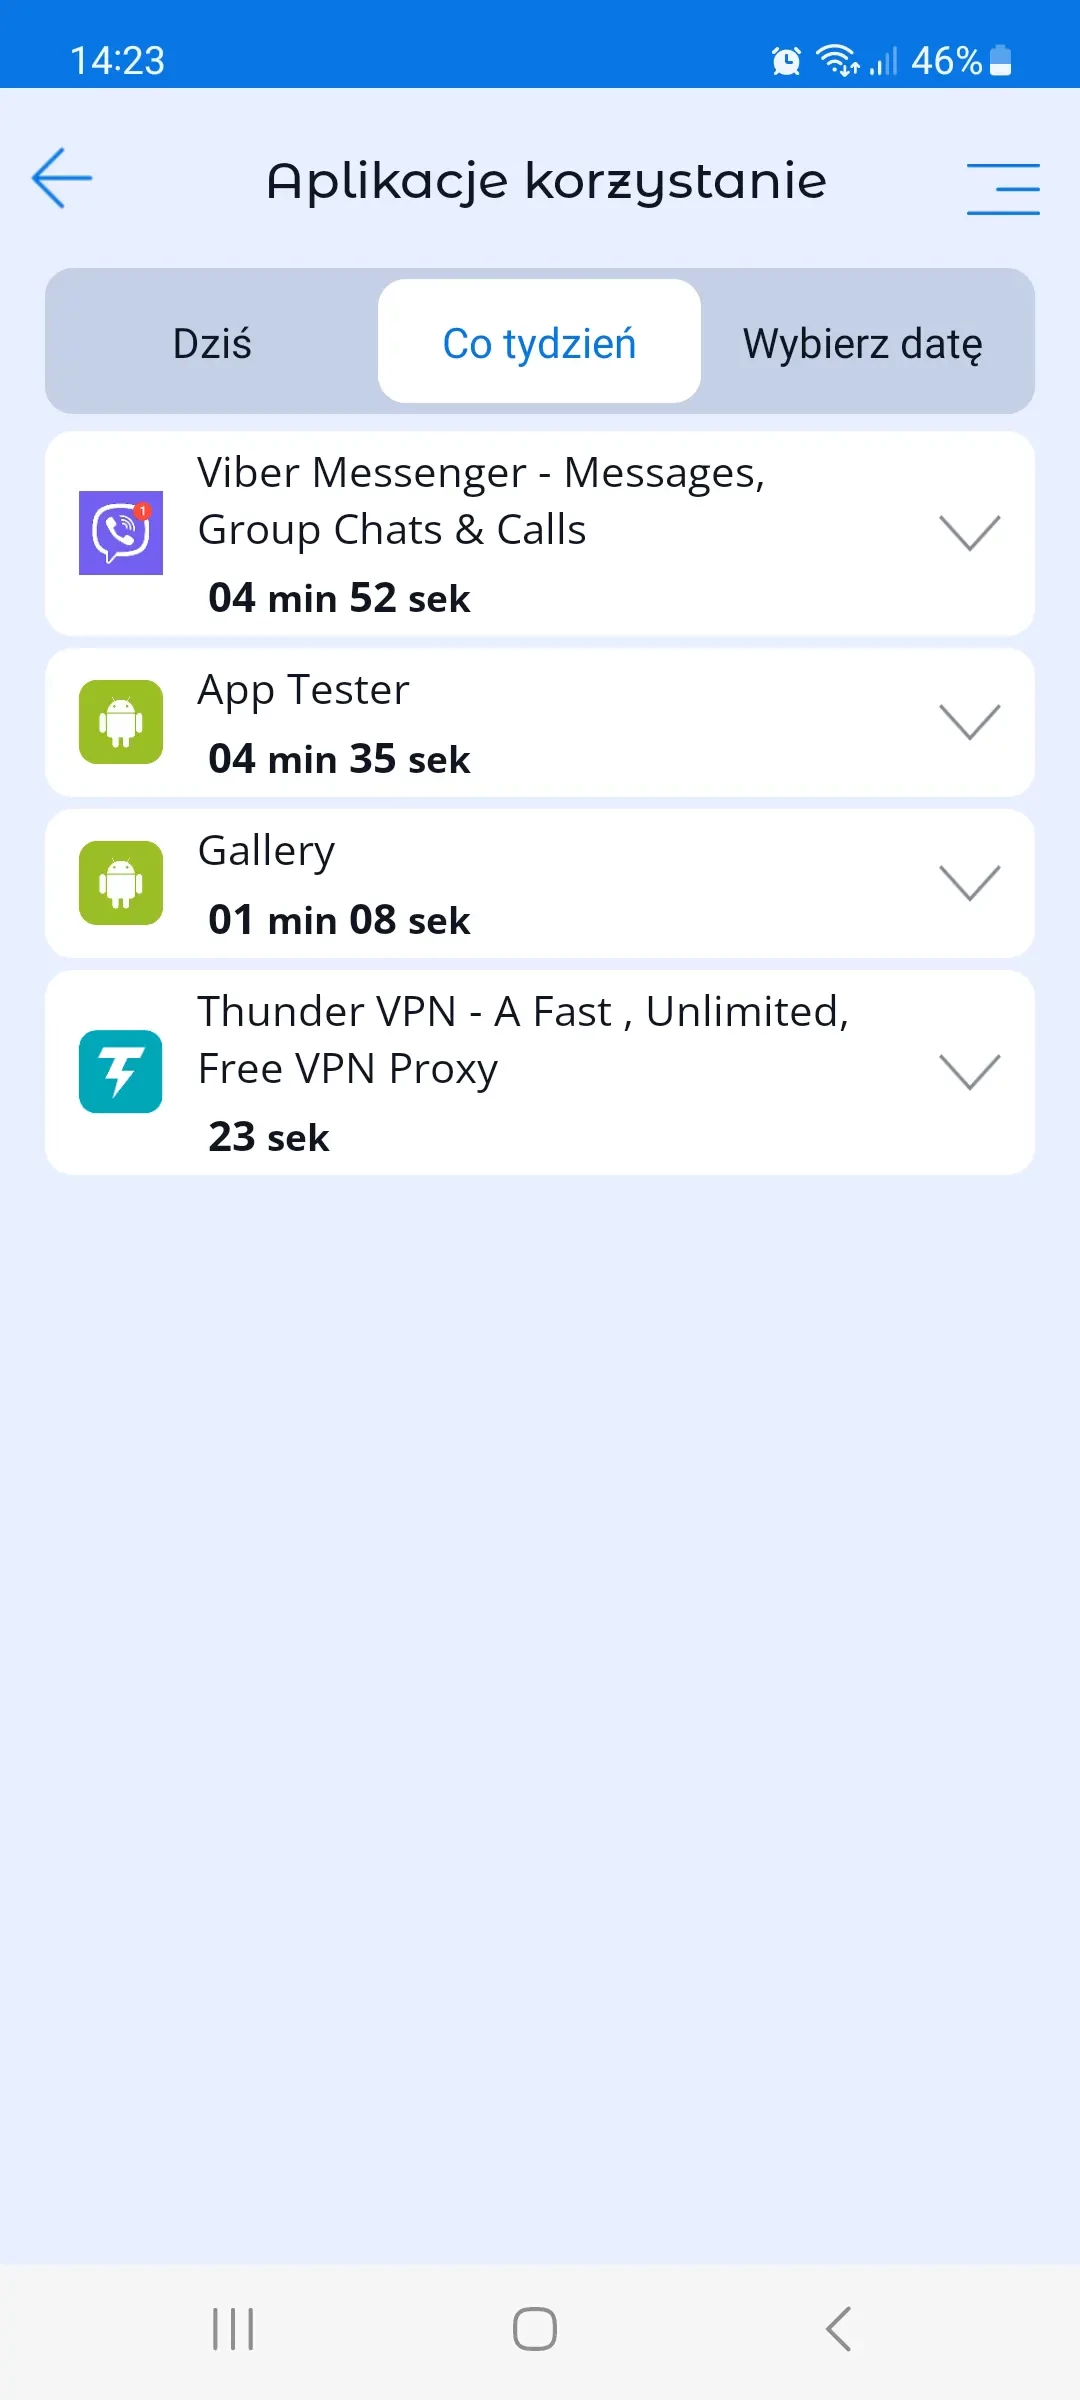Tap the App Tester android icon
The height and width of the screenshot is (2400, 1080).
pyautogui.click(x=121, y=722)
